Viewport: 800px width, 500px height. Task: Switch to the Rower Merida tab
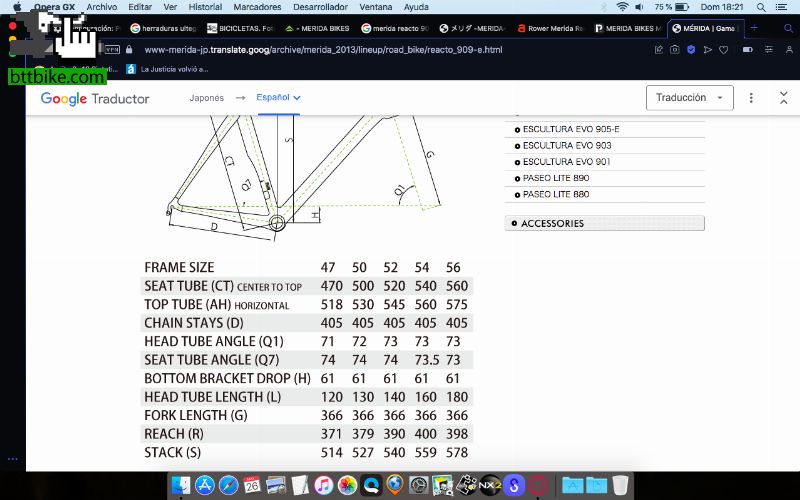pos(553,29)
